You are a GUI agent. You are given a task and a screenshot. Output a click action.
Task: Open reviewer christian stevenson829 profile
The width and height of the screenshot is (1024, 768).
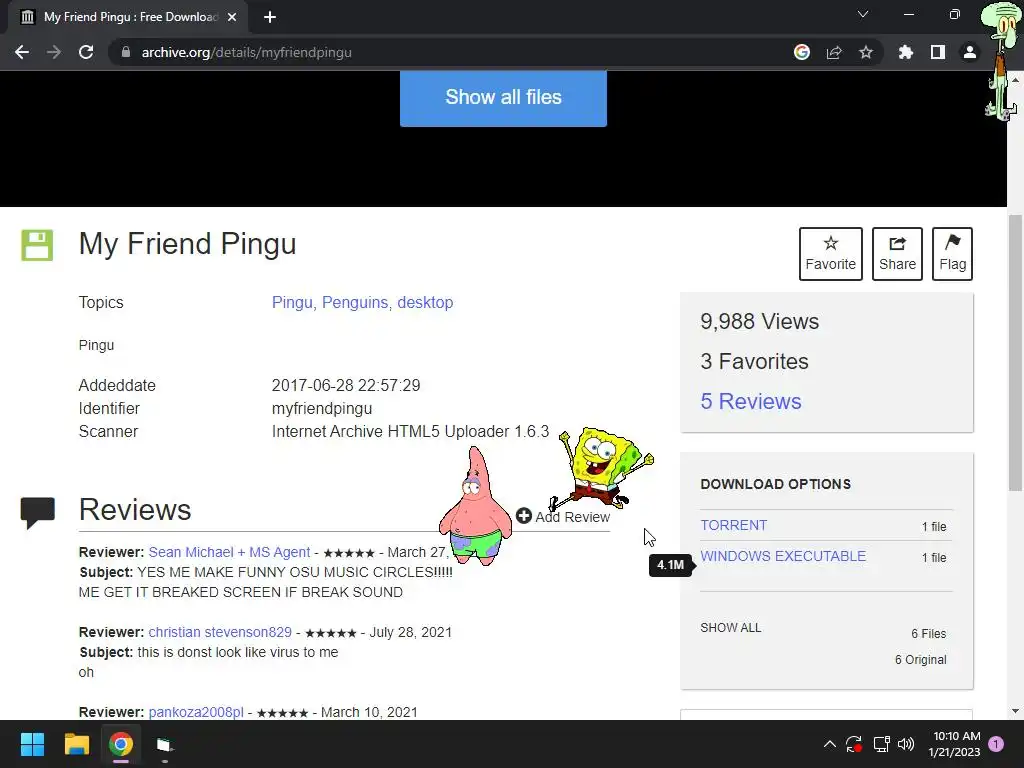[220, 632]
